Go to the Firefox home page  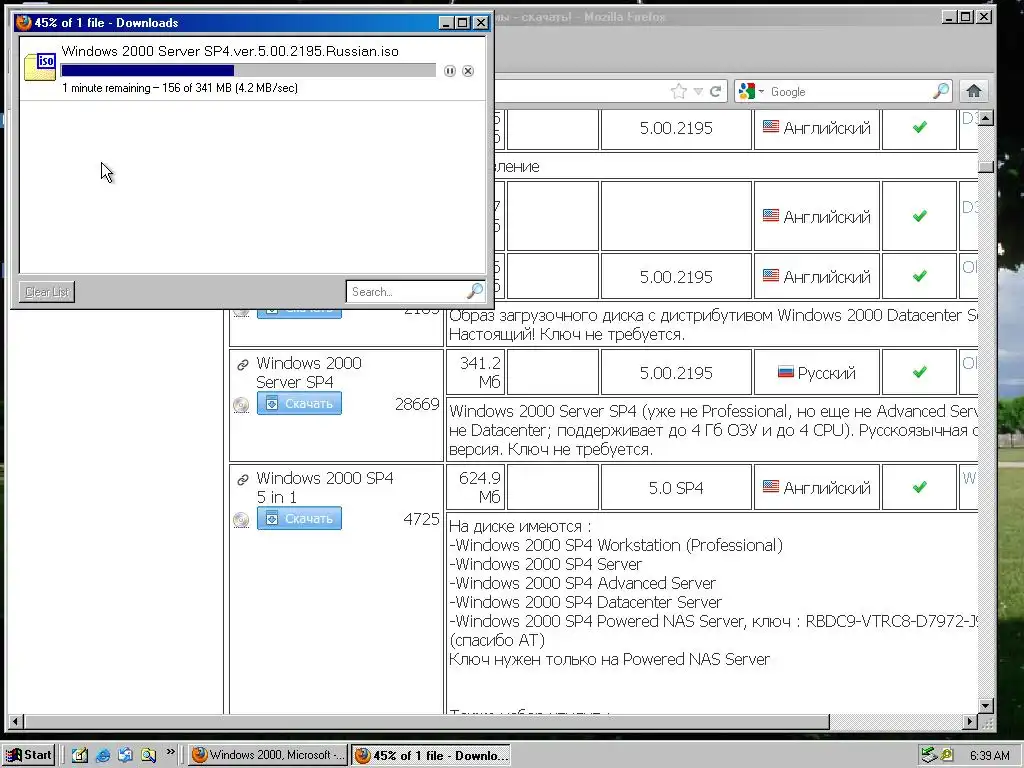click(974, 91)
